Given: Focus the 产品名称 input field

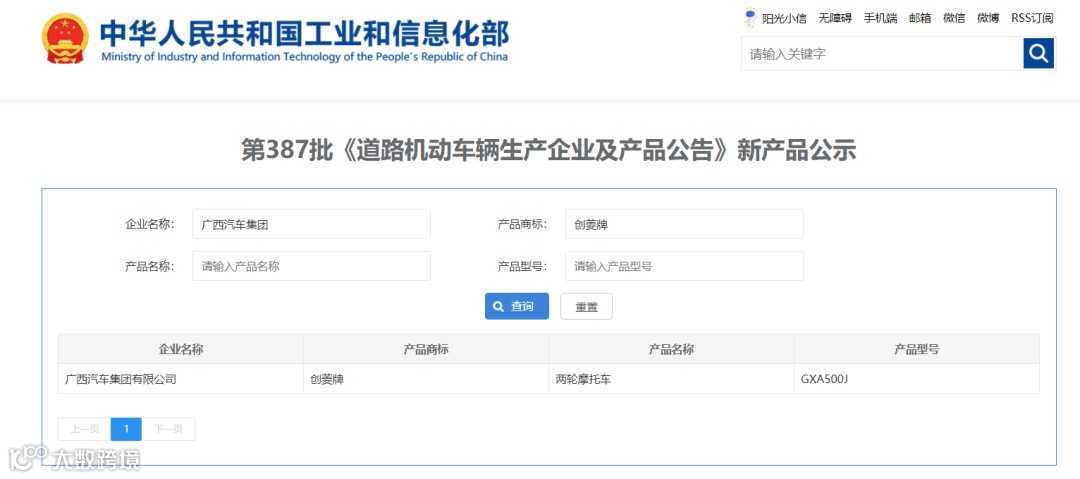Looking at the screenshot, I should (311, 266).
